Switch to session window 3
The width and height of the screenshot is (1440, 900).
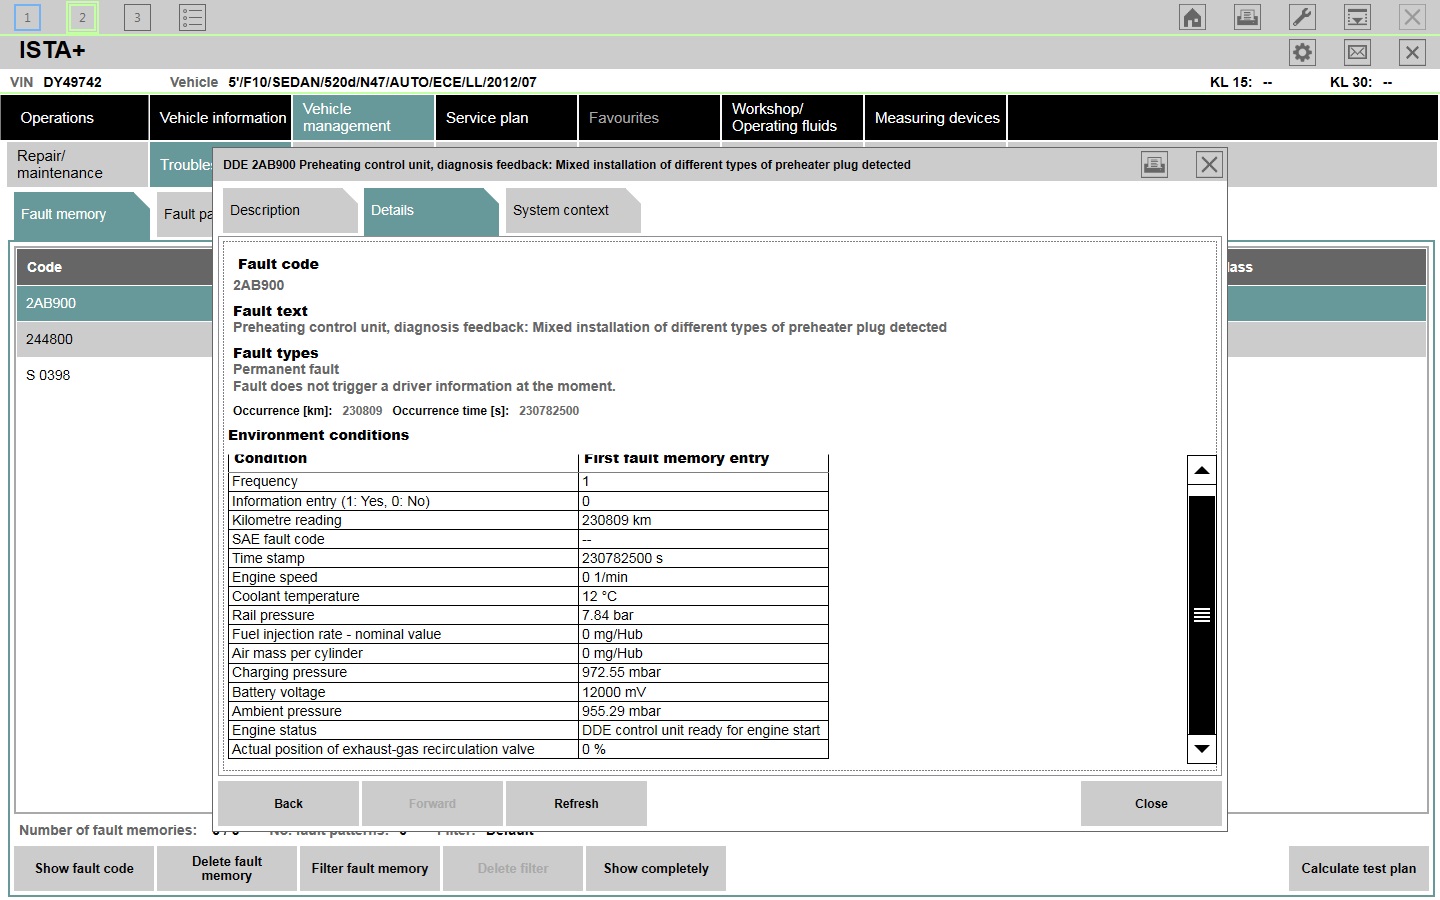(x=137, y=17)
